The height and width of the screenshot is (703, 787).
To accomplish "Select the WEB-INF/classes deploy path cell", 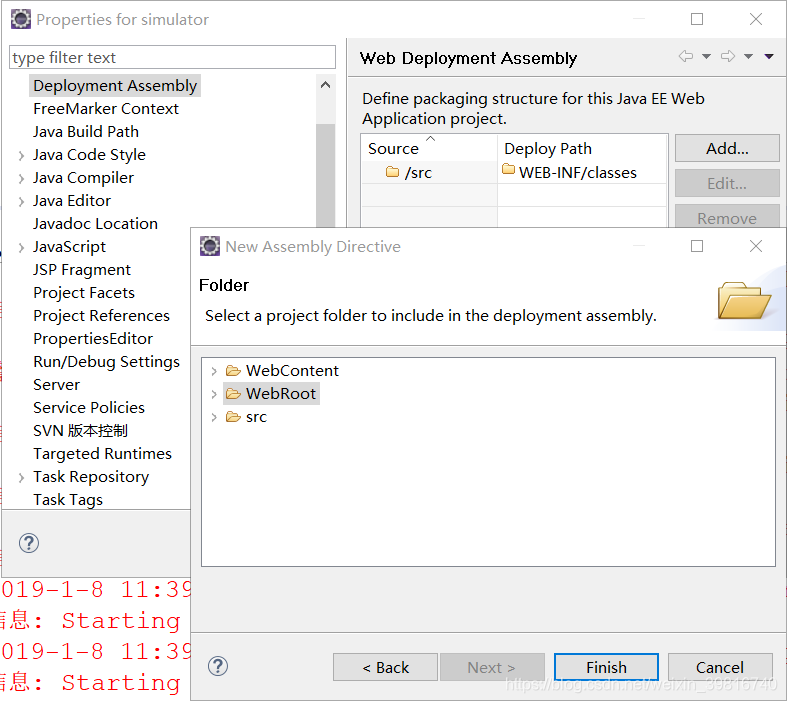I will pos(582,172).
